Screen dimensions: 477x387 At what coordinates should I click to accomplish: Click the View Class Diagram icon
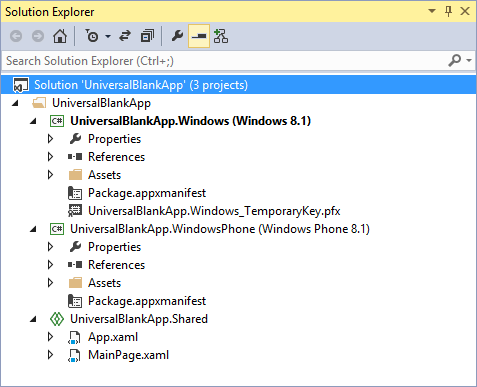point(221,36)
